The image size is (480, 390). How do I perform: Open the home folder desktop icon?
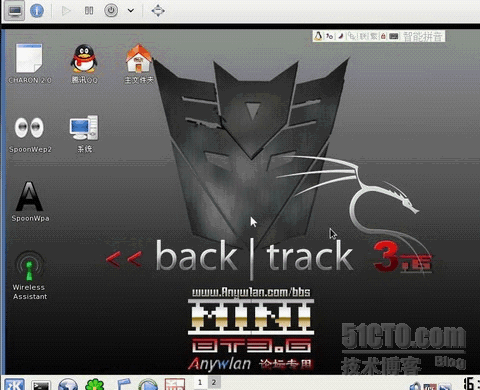pyautogui.click(x=139, y=63)
